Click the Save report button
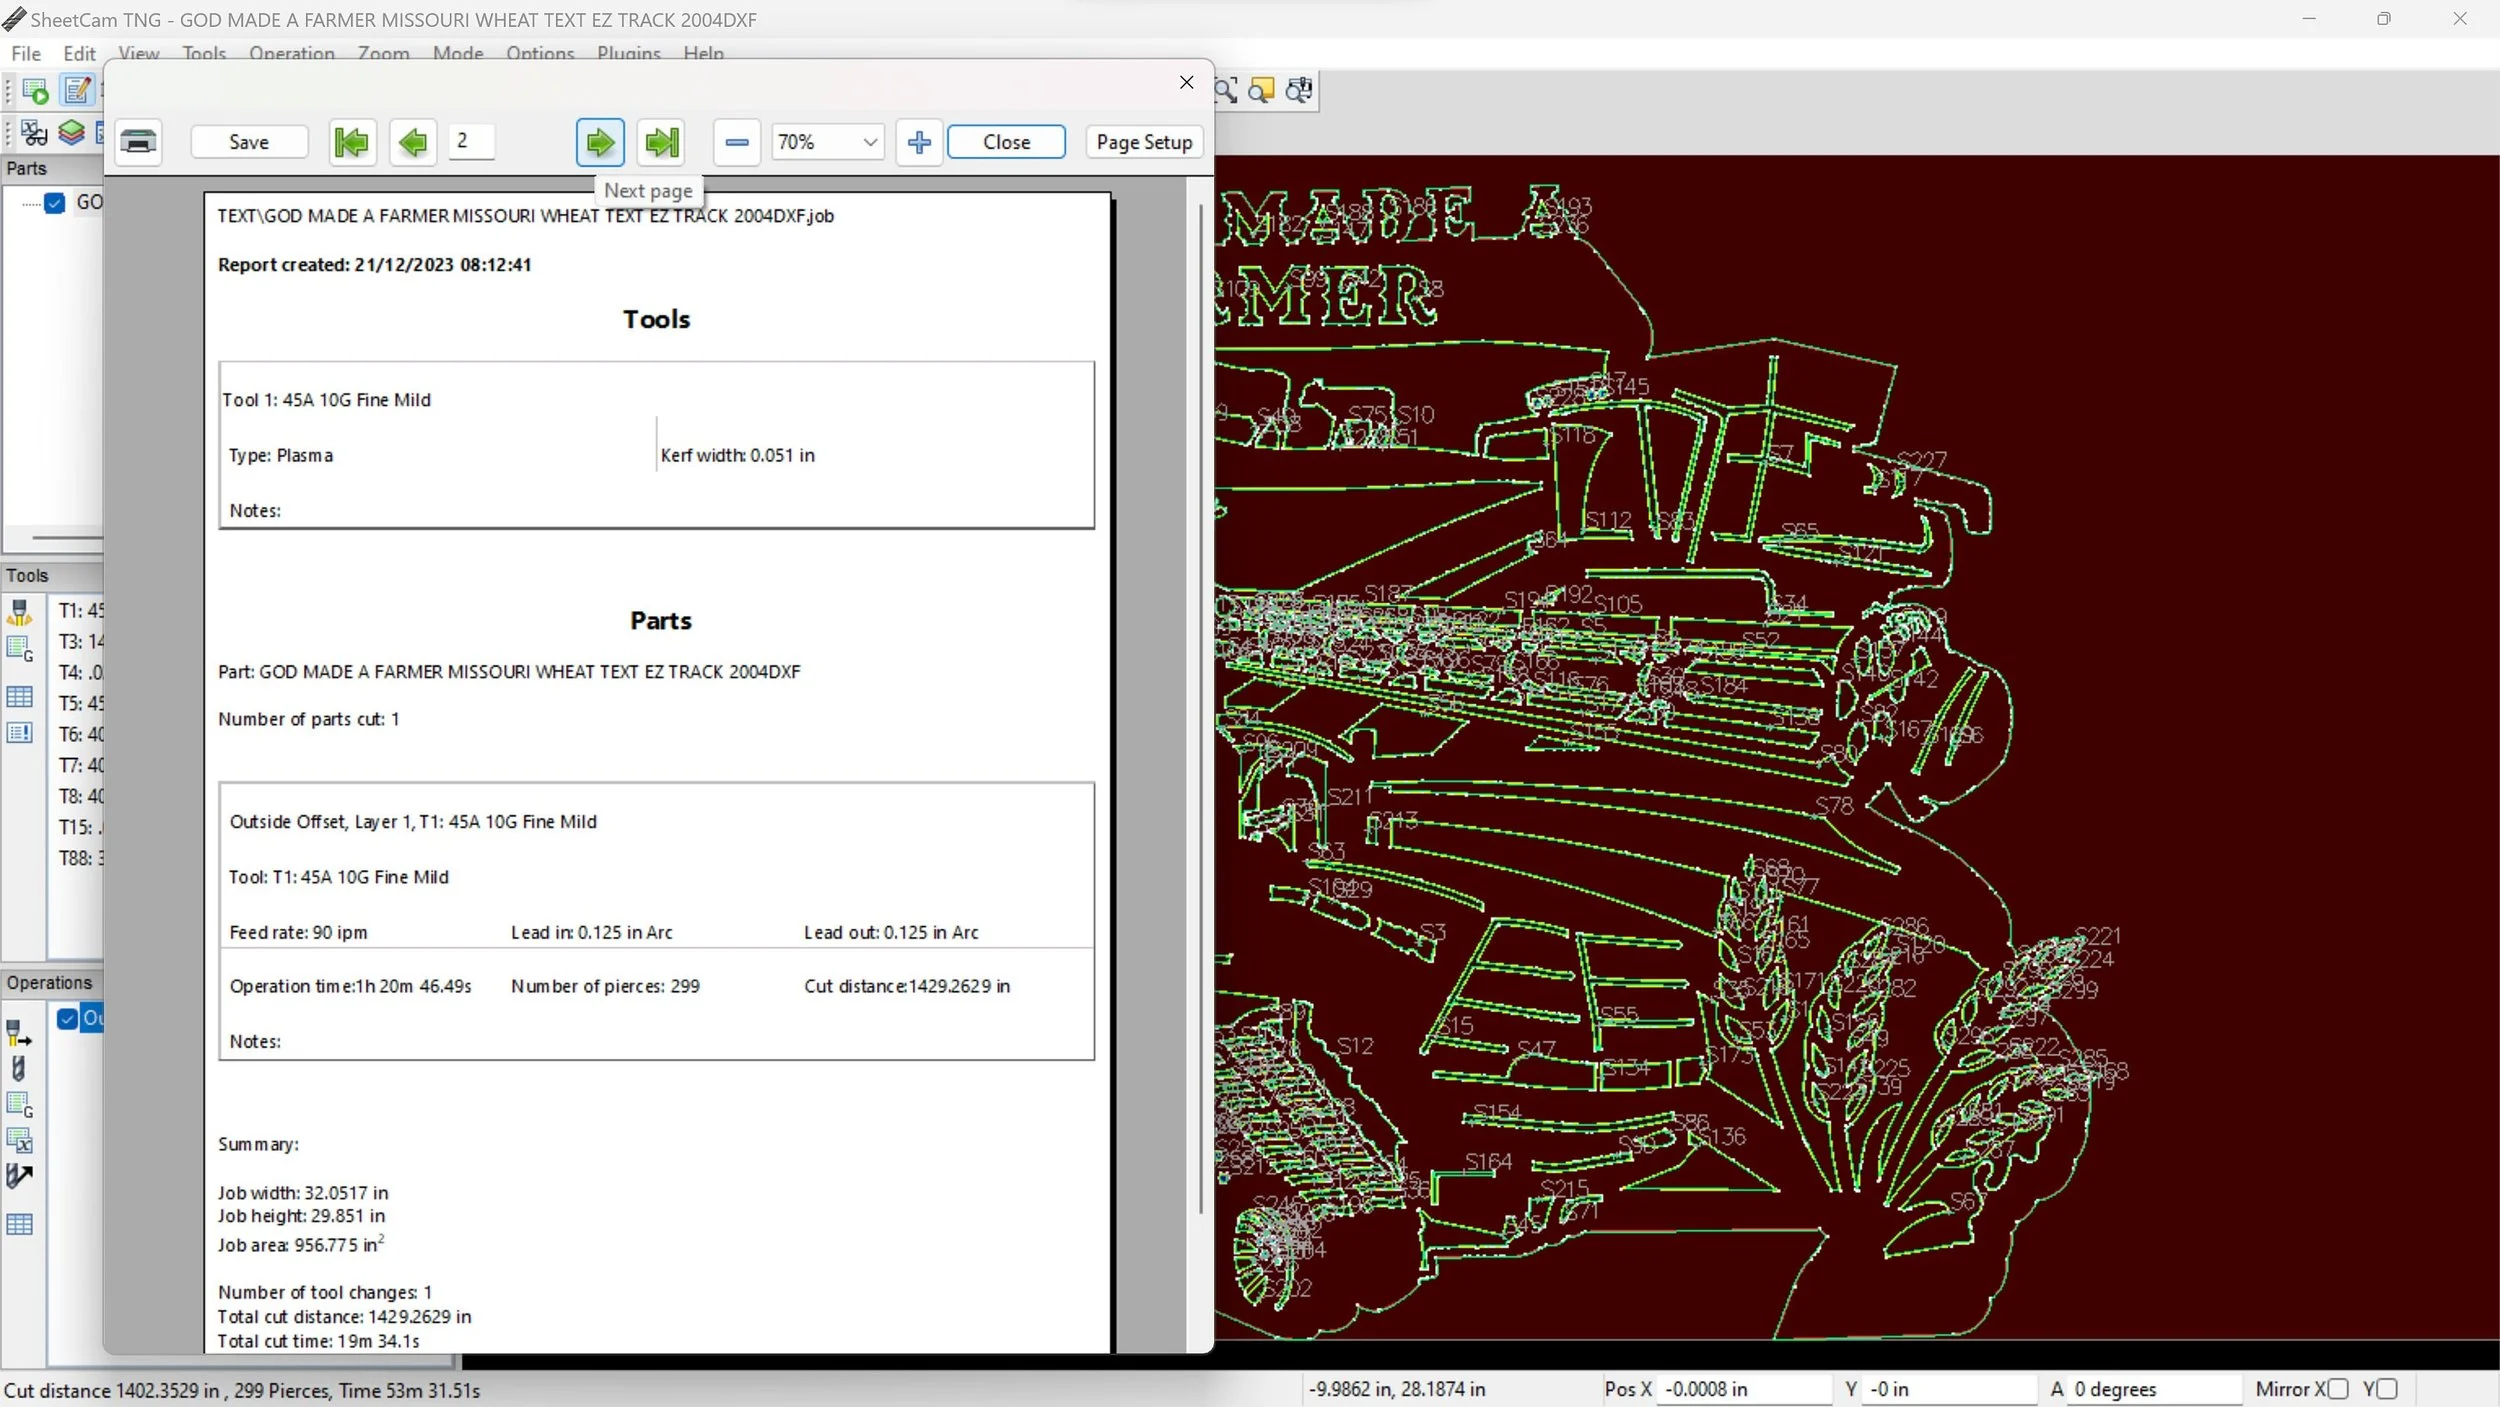The image size is (2500, 1407). (x=249, y=142)
